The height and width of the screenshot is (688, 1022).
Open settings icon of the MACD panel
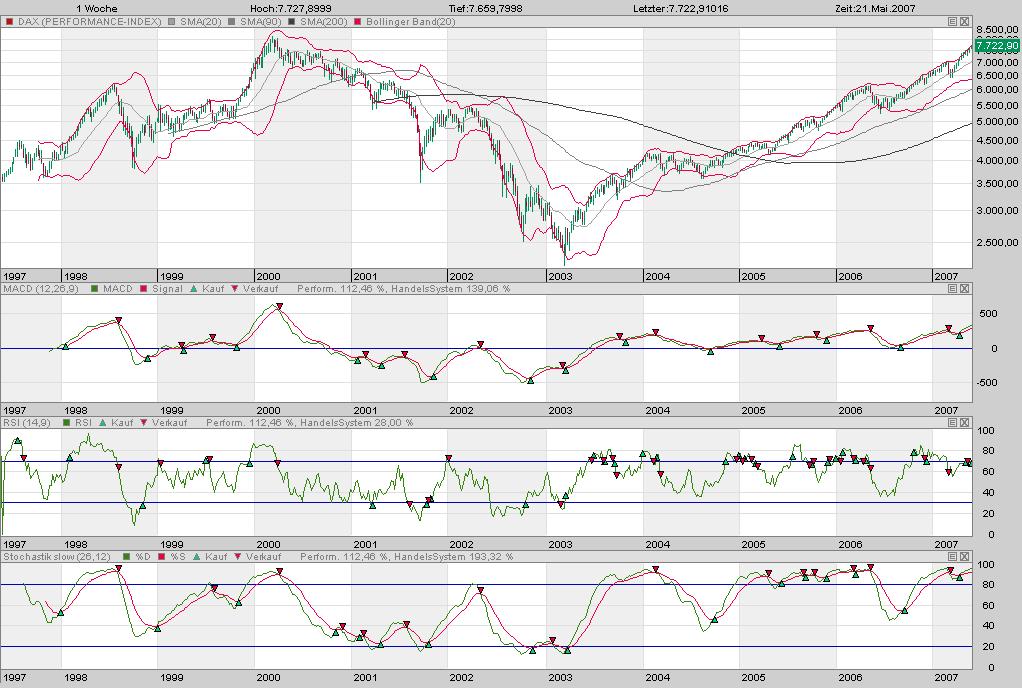(952, 289)
